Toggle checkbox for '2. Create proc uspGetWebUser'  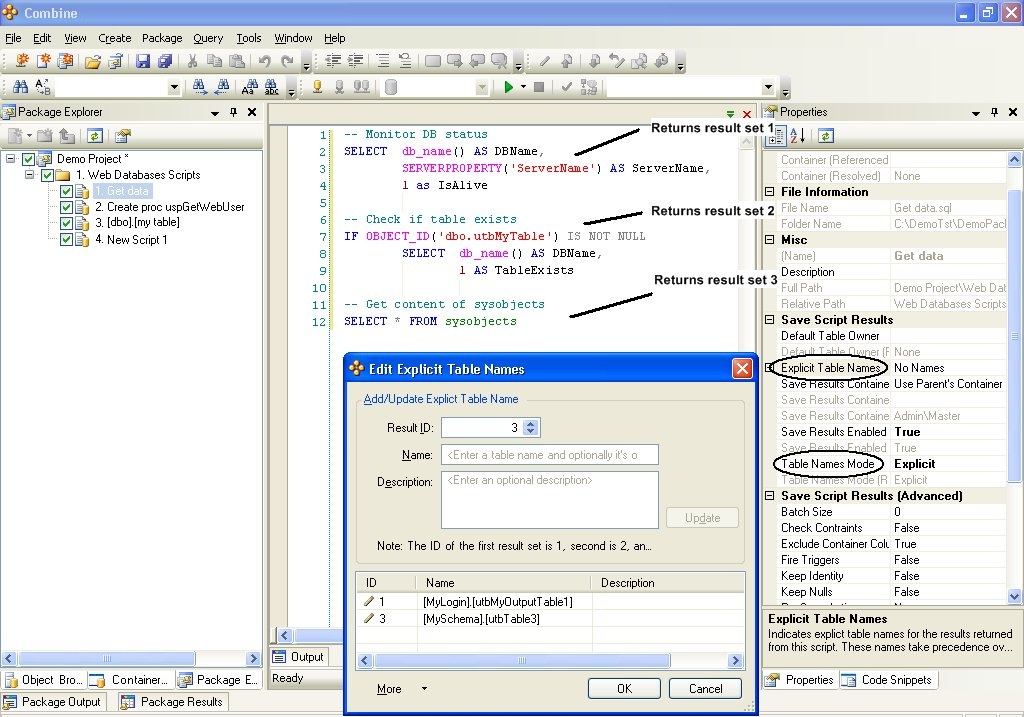coord(66,208)
